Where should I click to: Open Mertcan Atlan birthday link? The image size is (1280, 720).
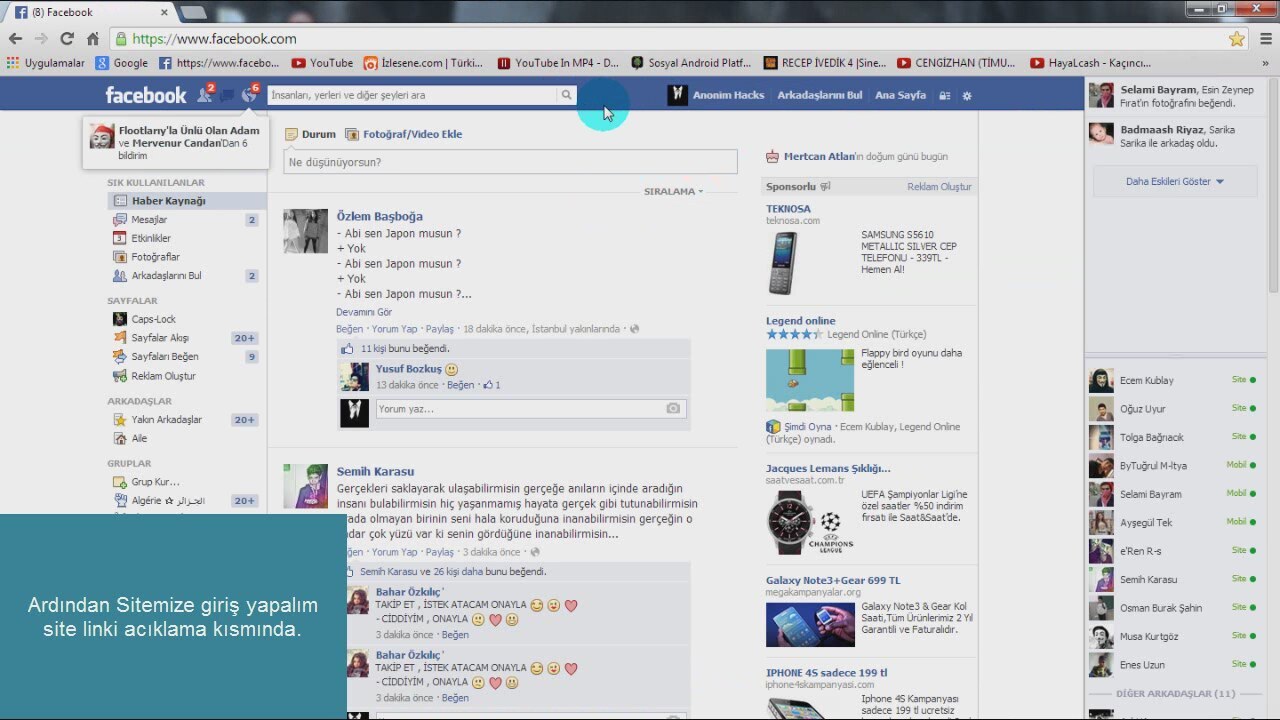pos(819,157)
